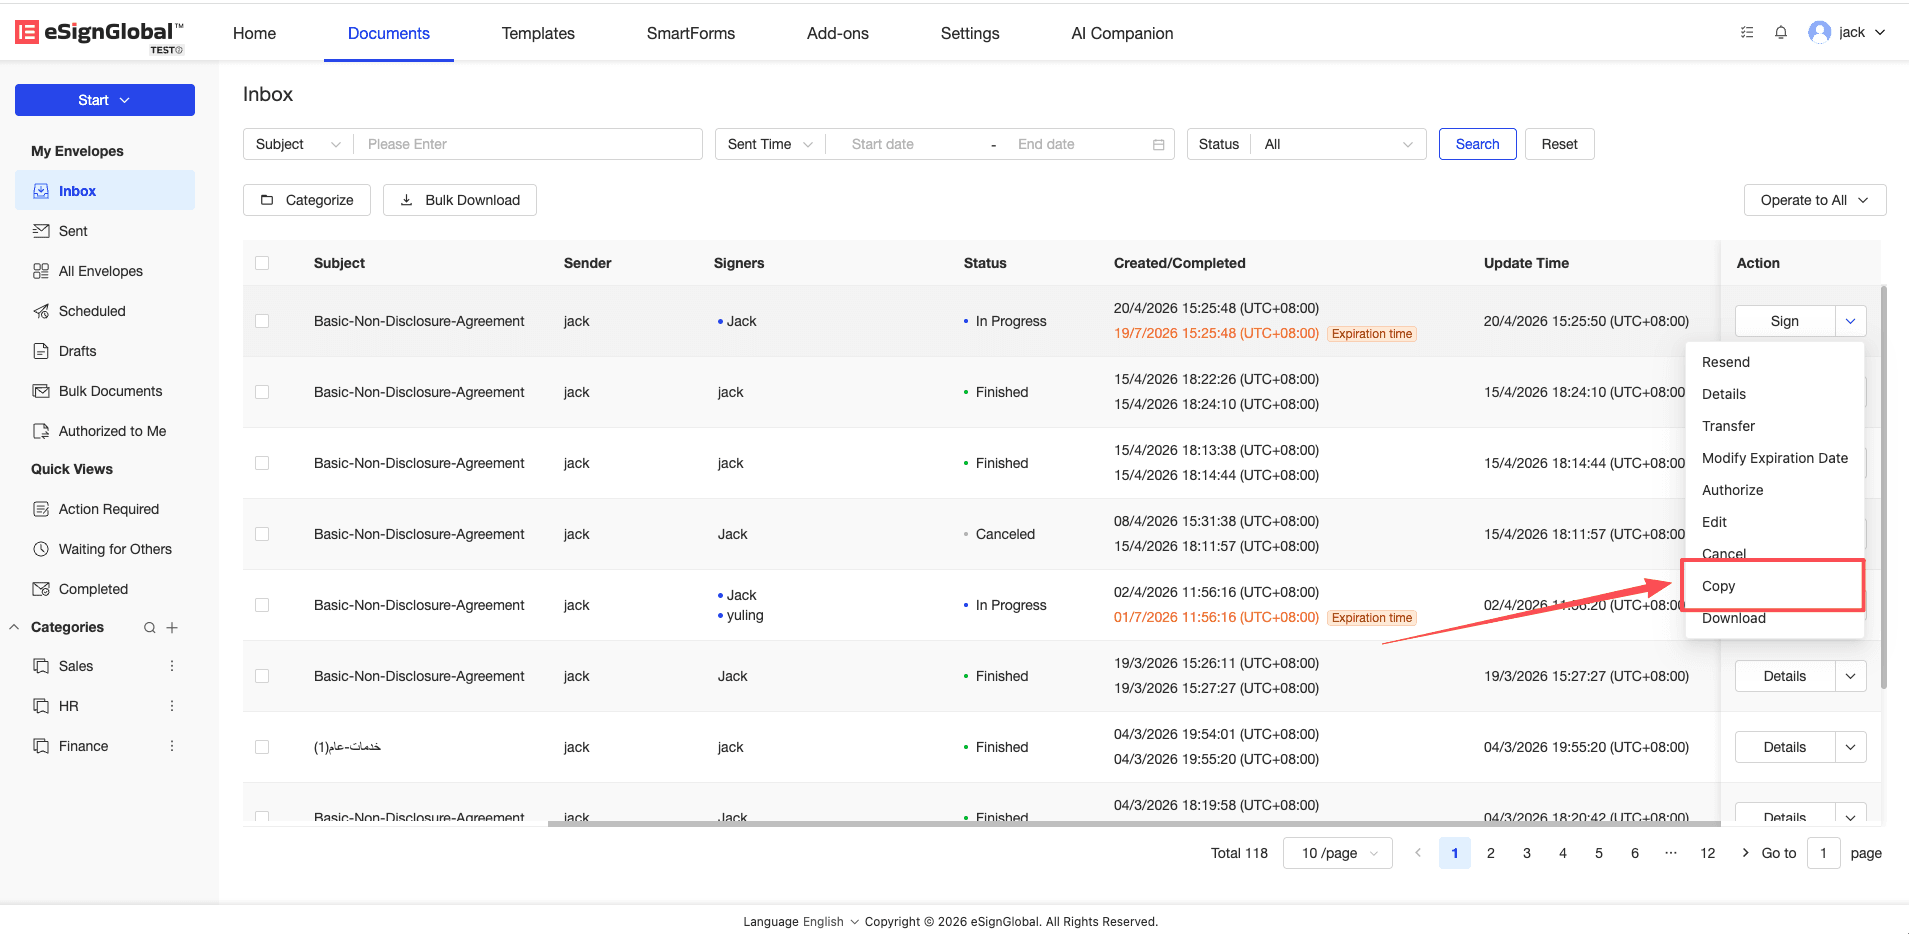
Task: Click the Search button
Action: (1478, 144)
